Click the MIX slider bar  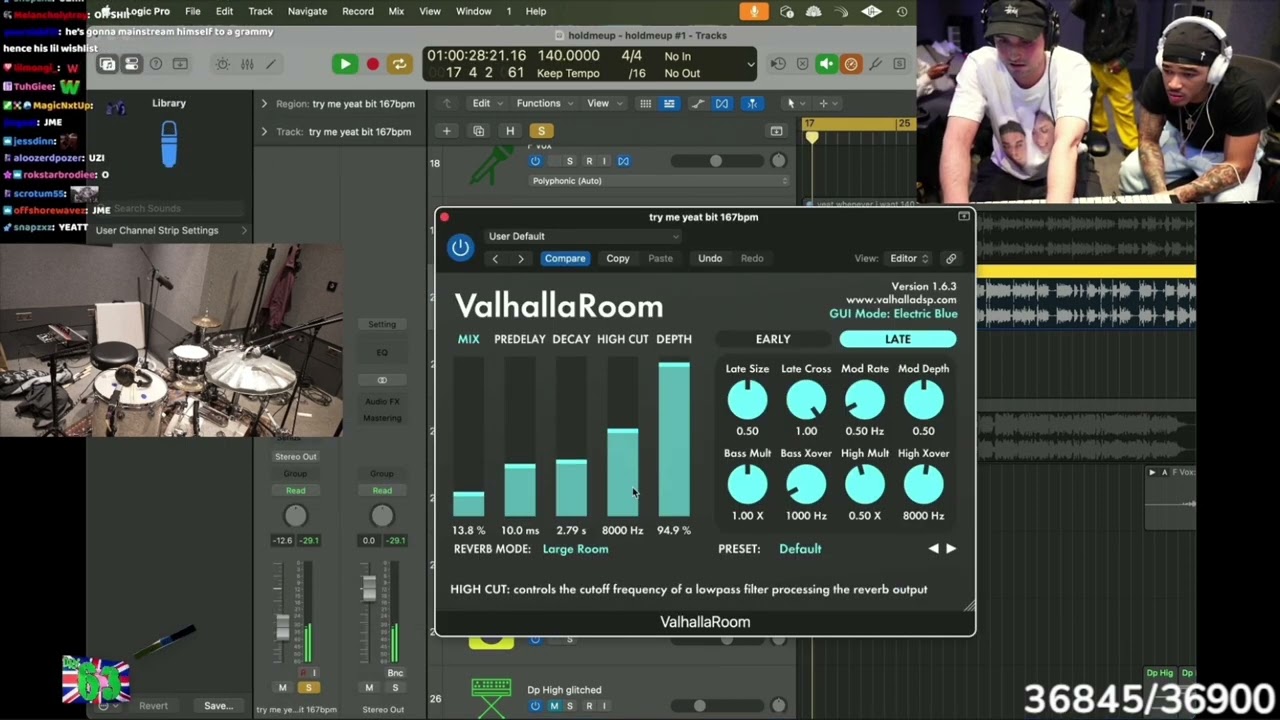(468, 438)
